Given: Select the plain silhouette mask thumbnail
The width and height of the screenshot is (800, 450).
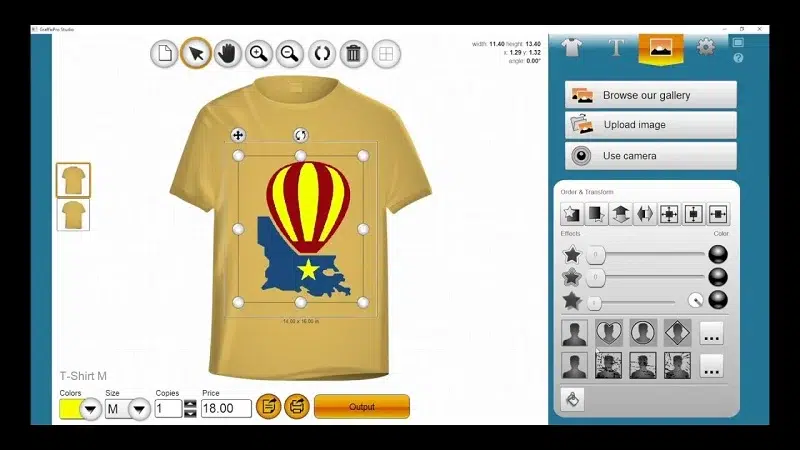Looking at the screenshot, I should tap(574, 333).
